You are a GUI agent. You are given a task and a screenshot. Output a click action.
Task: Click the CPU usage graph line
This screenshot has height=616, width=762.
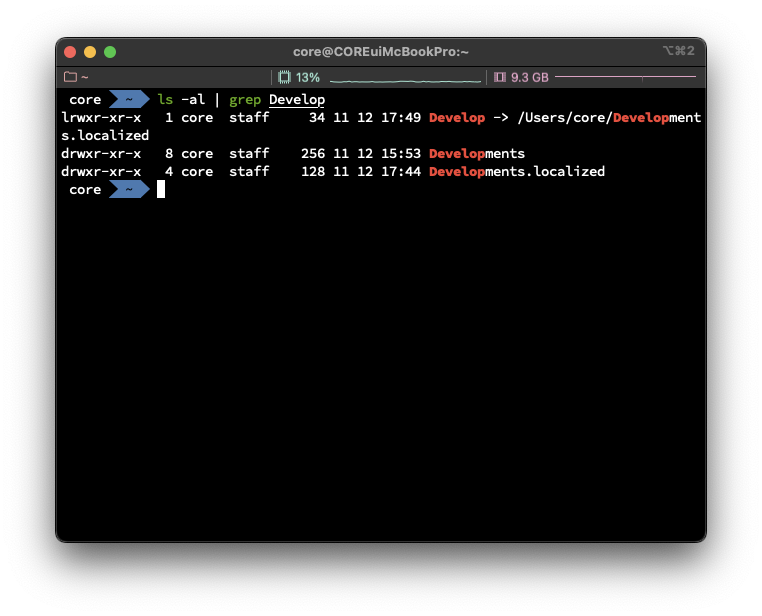point(405,81)
